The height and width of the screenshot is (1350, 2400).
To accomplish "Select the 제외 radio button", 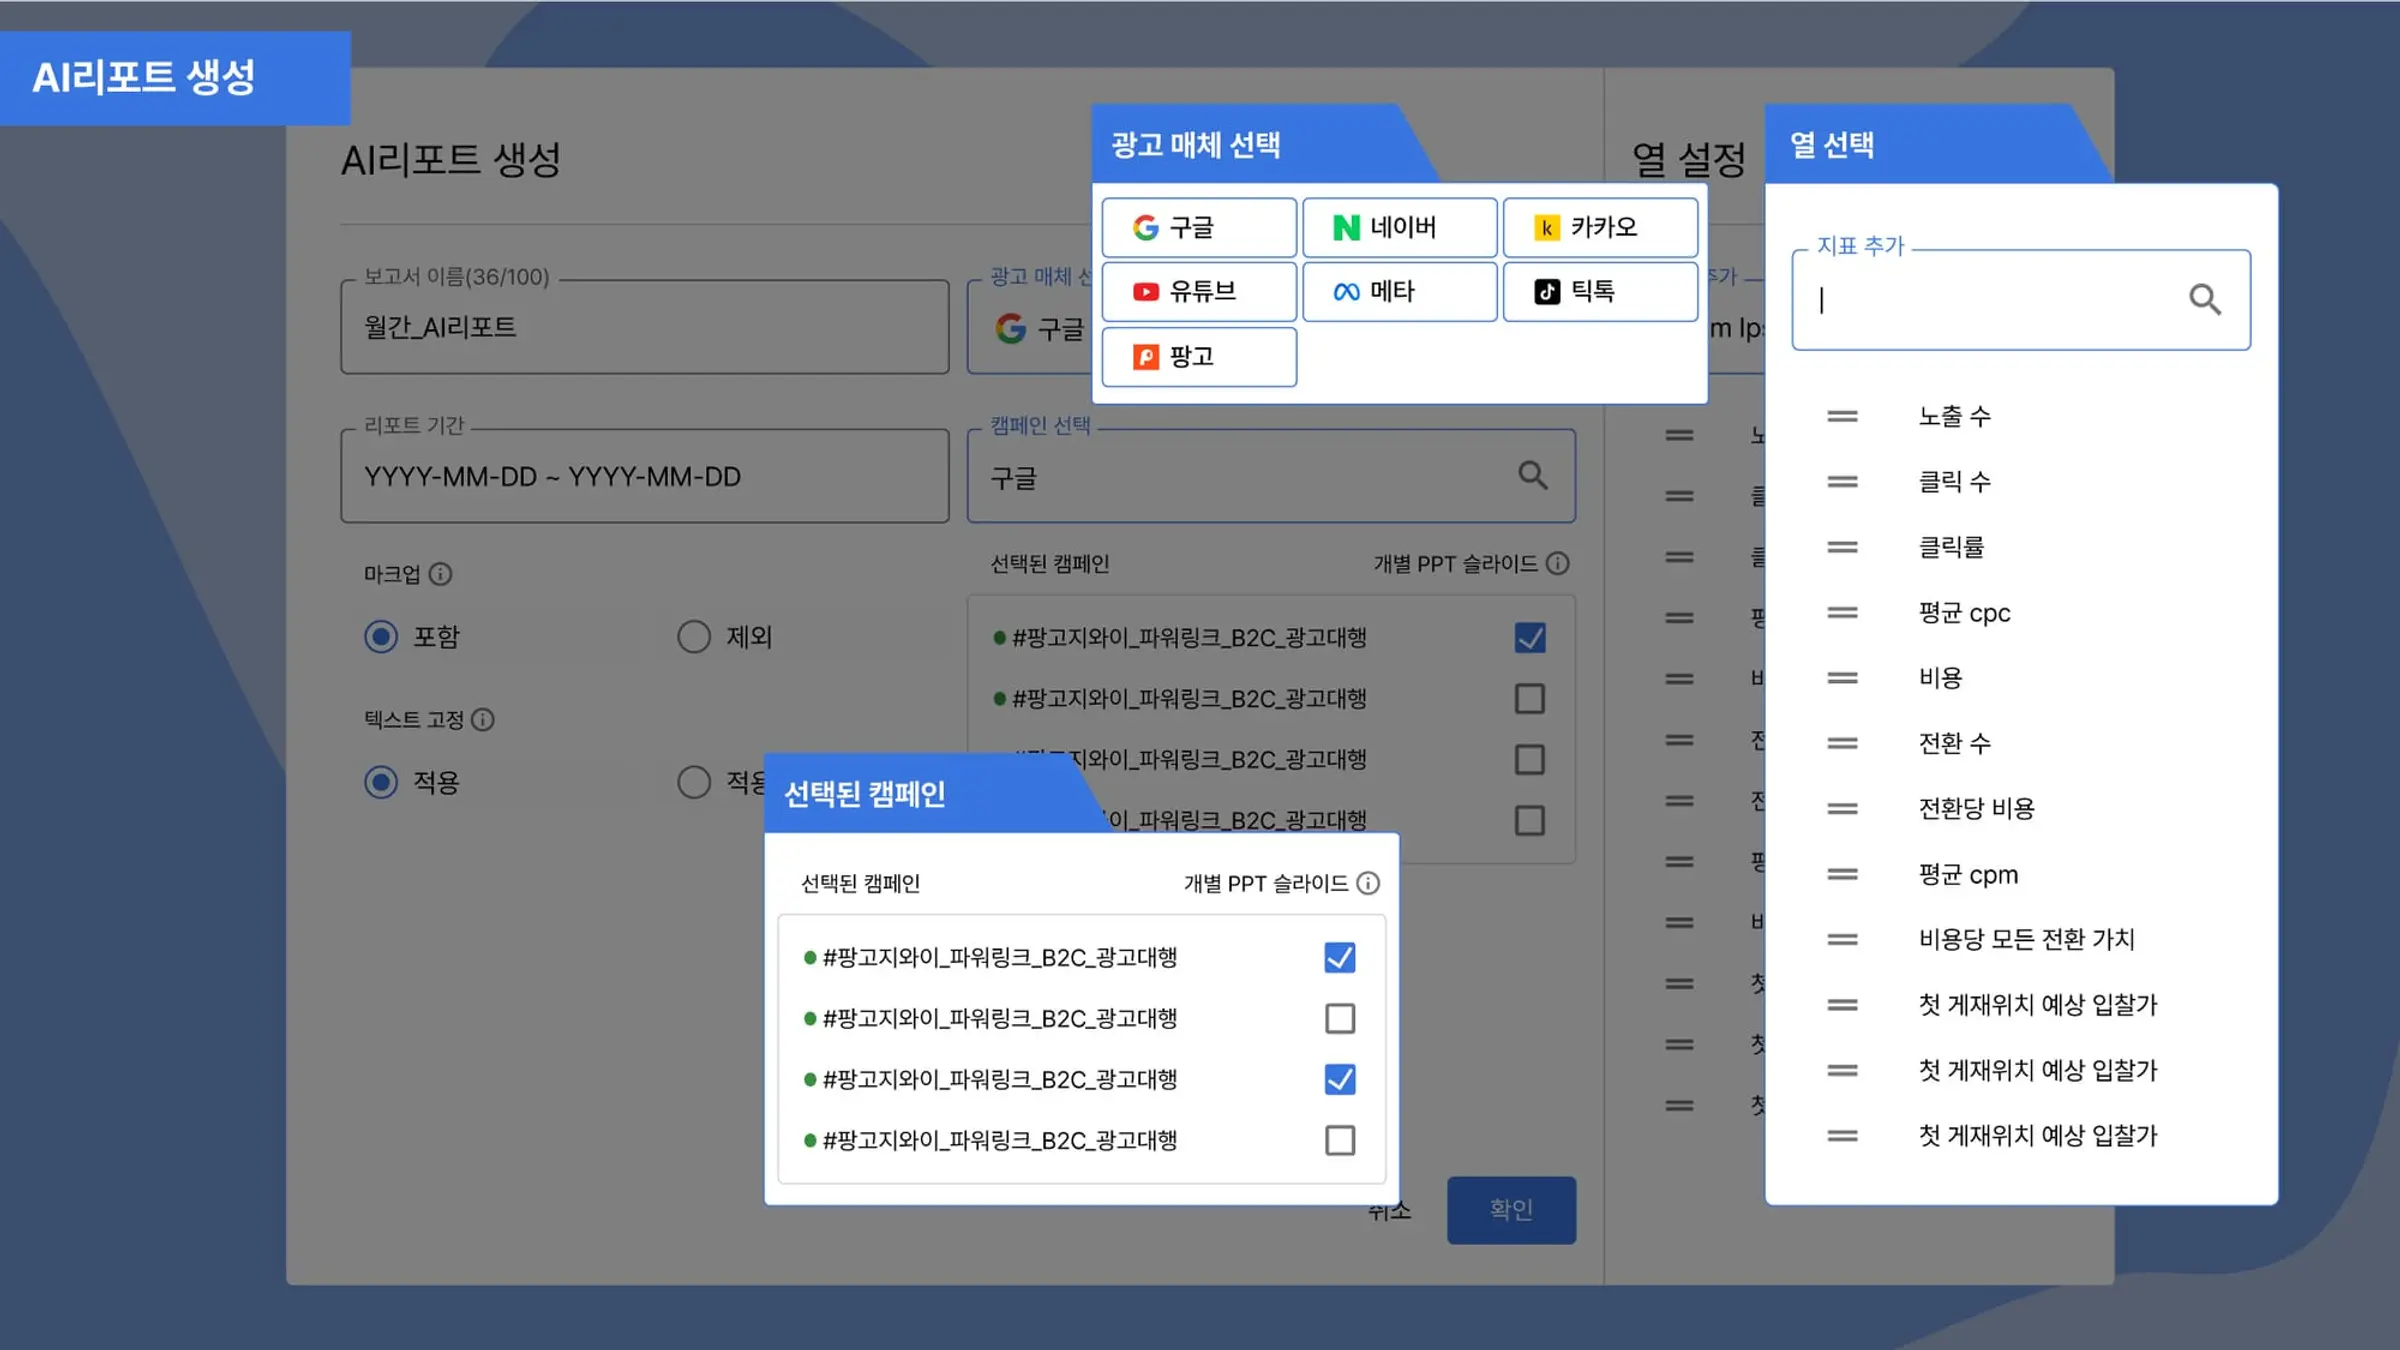I will [694, 637].
